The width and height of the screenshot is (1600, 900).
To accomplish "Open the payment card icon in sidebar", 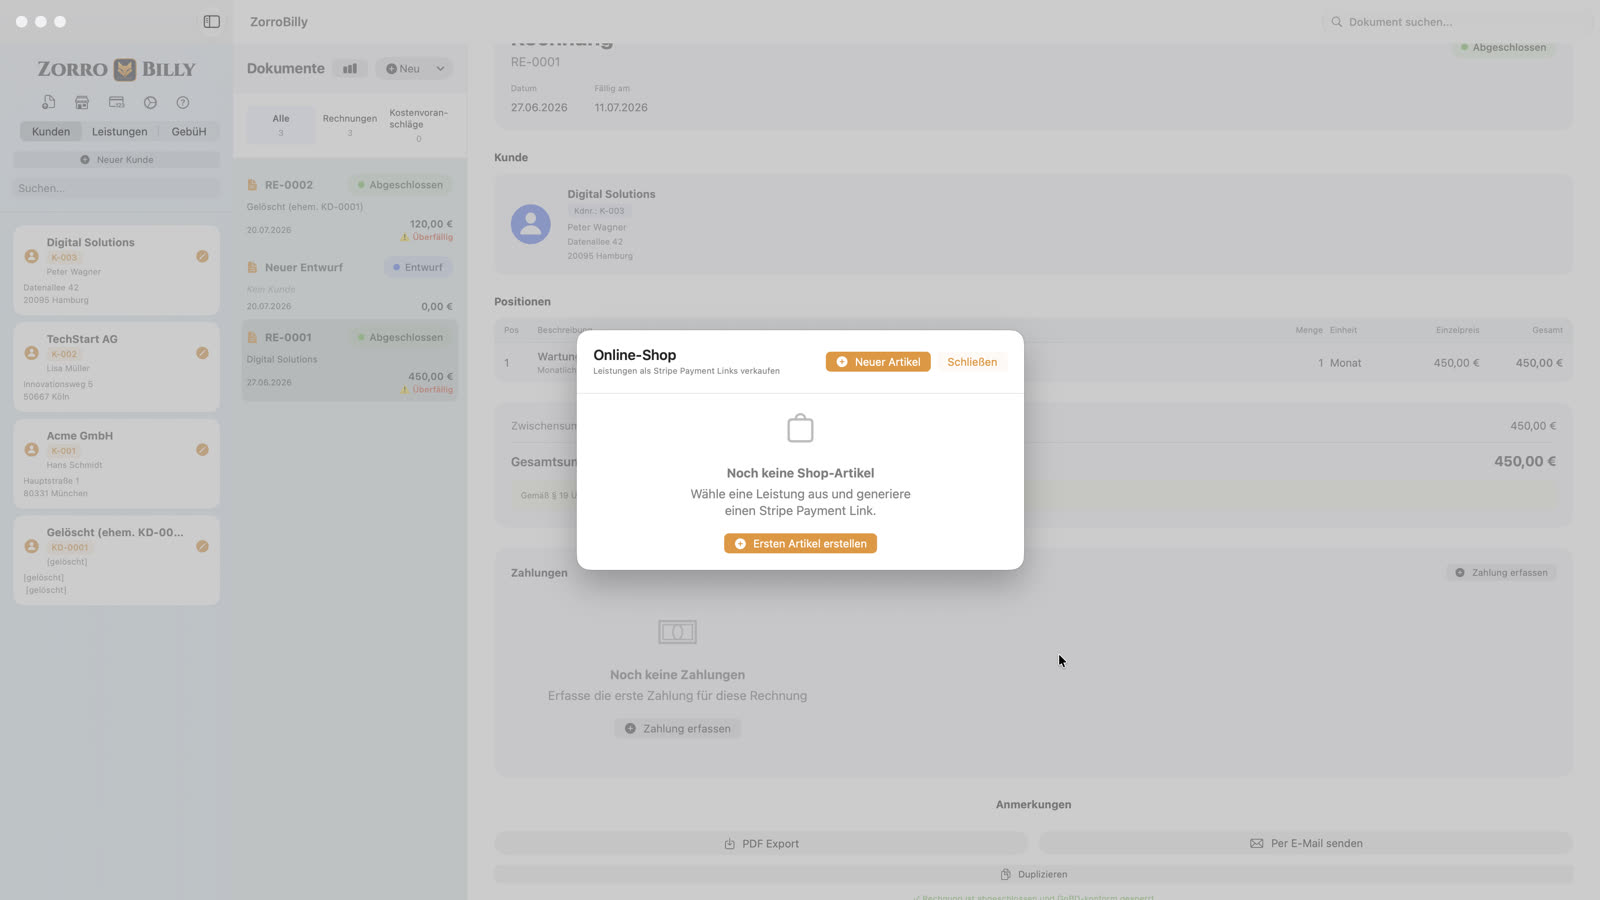I will [116, 102].
